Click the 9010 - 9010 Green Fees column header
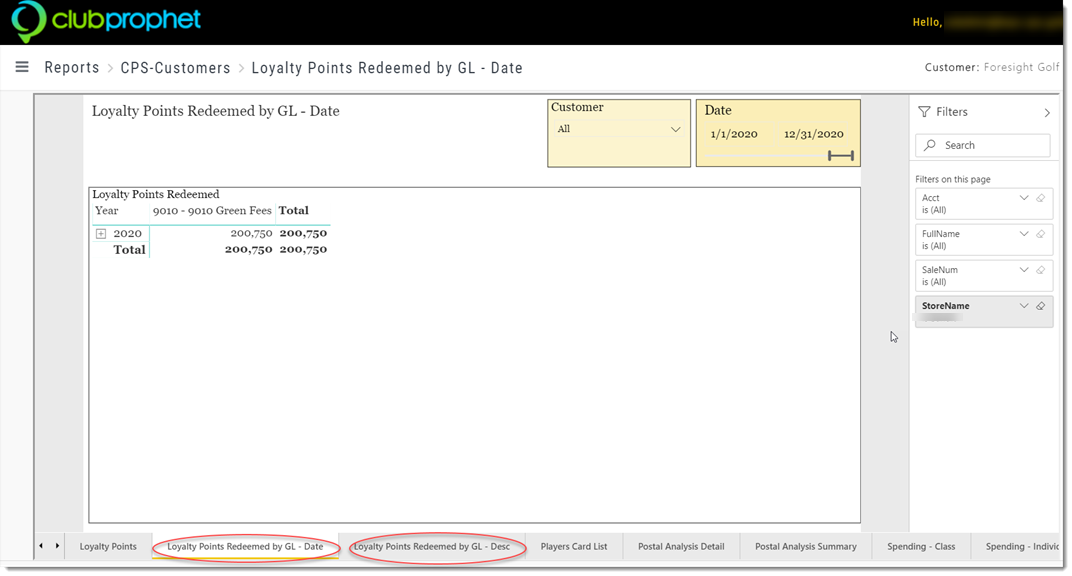The image size is (1072, 576). 212,211
